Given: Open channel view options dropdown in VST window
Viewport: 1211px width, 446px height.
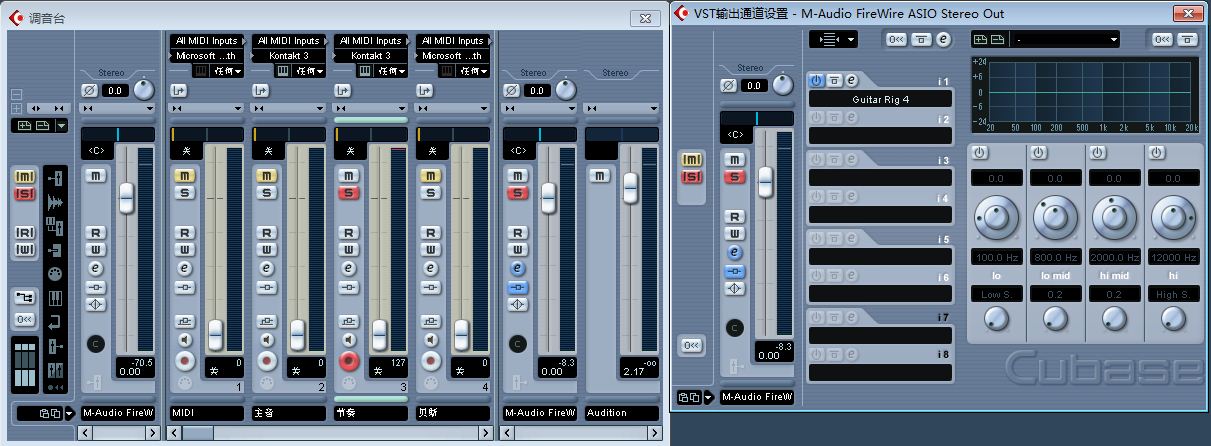Looking at the screenshot, I should 833,39.
